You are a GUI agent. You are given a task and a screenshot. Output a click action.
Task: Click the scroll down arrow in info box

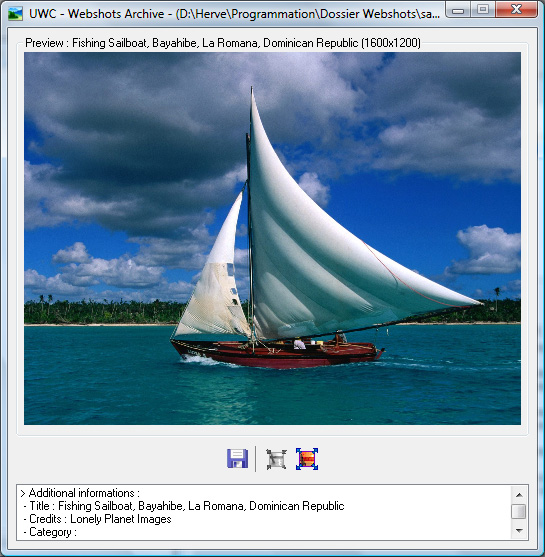click(x=519, y=531)
